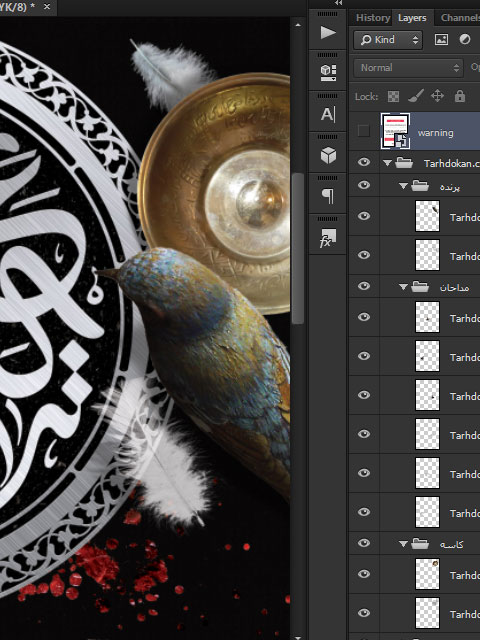This screenshot has height=640, width=480.
Task: Lock layer position with the move icon
Action: [438, 96]
